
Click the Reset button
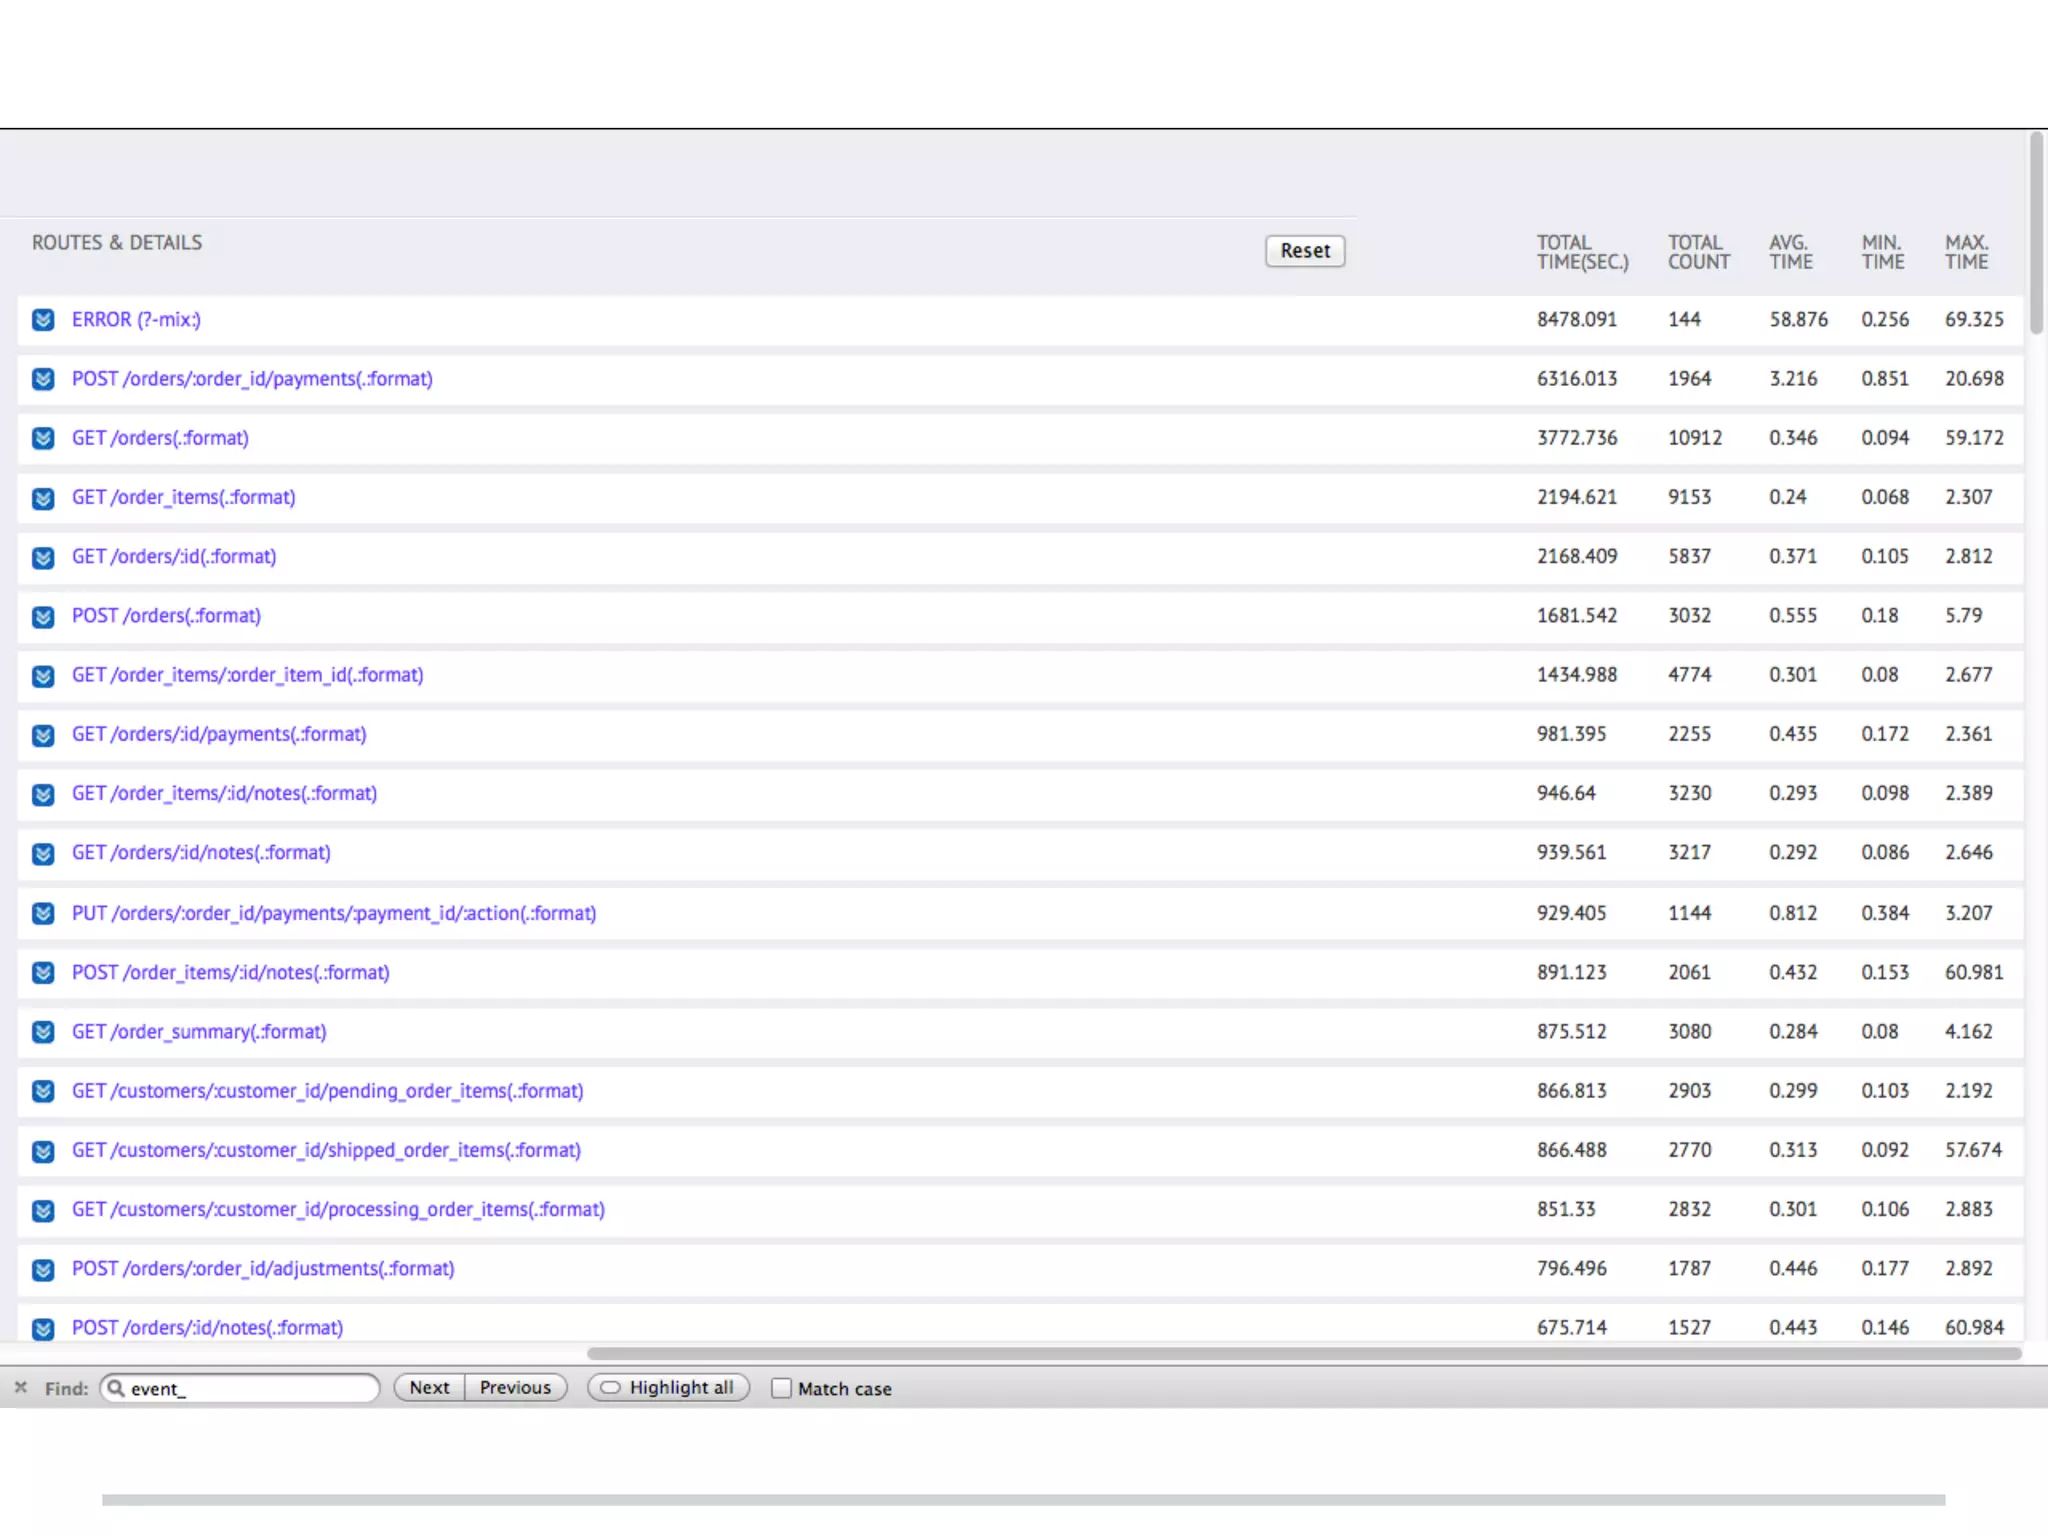[x=1305, y=250]
